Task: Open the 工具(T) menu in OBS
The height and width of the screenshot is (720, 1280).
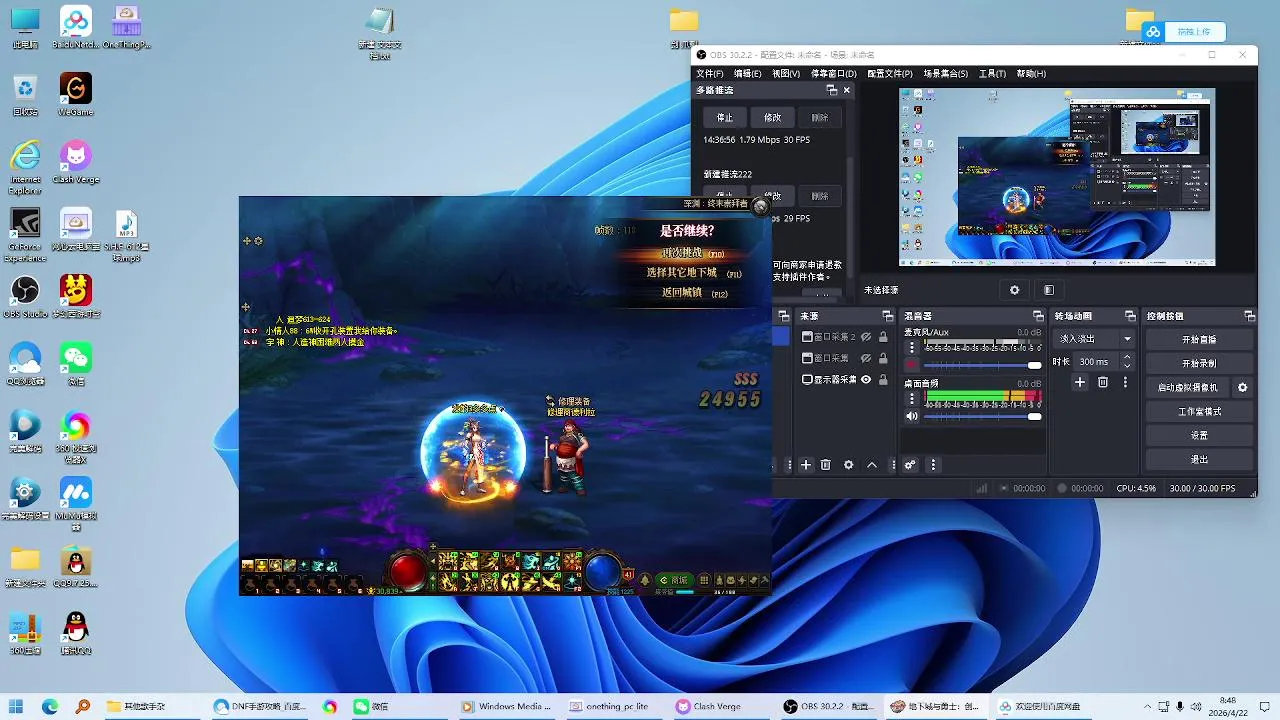Action: [x=992, y=73]
